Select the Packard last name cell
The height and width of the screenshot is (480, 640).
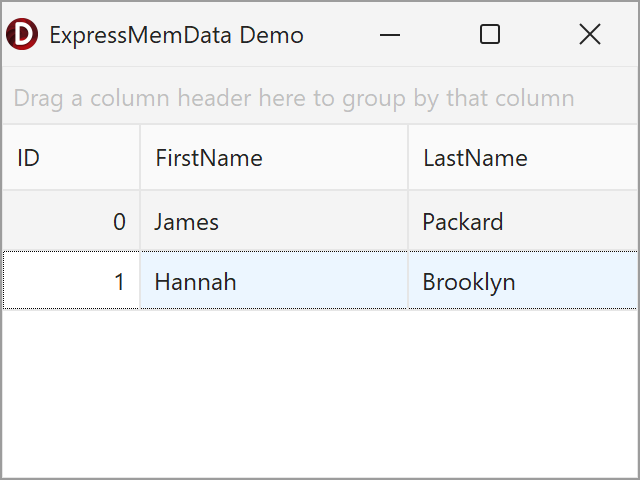click(522, 222)
